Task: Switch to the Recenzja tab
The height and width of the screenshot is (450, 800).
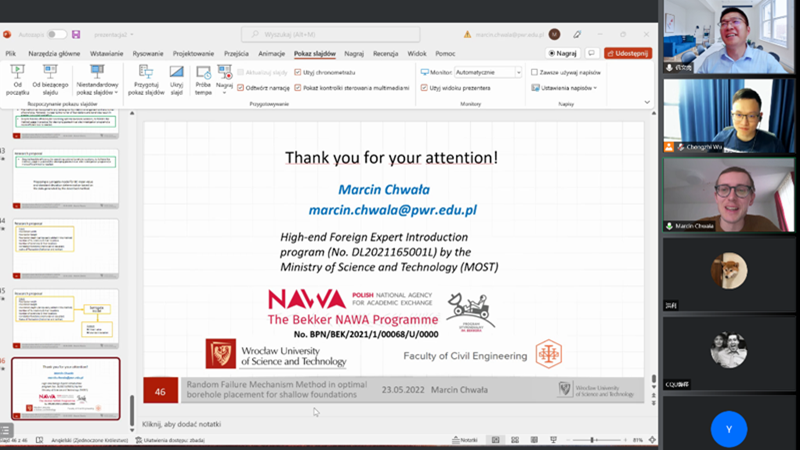Action: click(385, 54)
